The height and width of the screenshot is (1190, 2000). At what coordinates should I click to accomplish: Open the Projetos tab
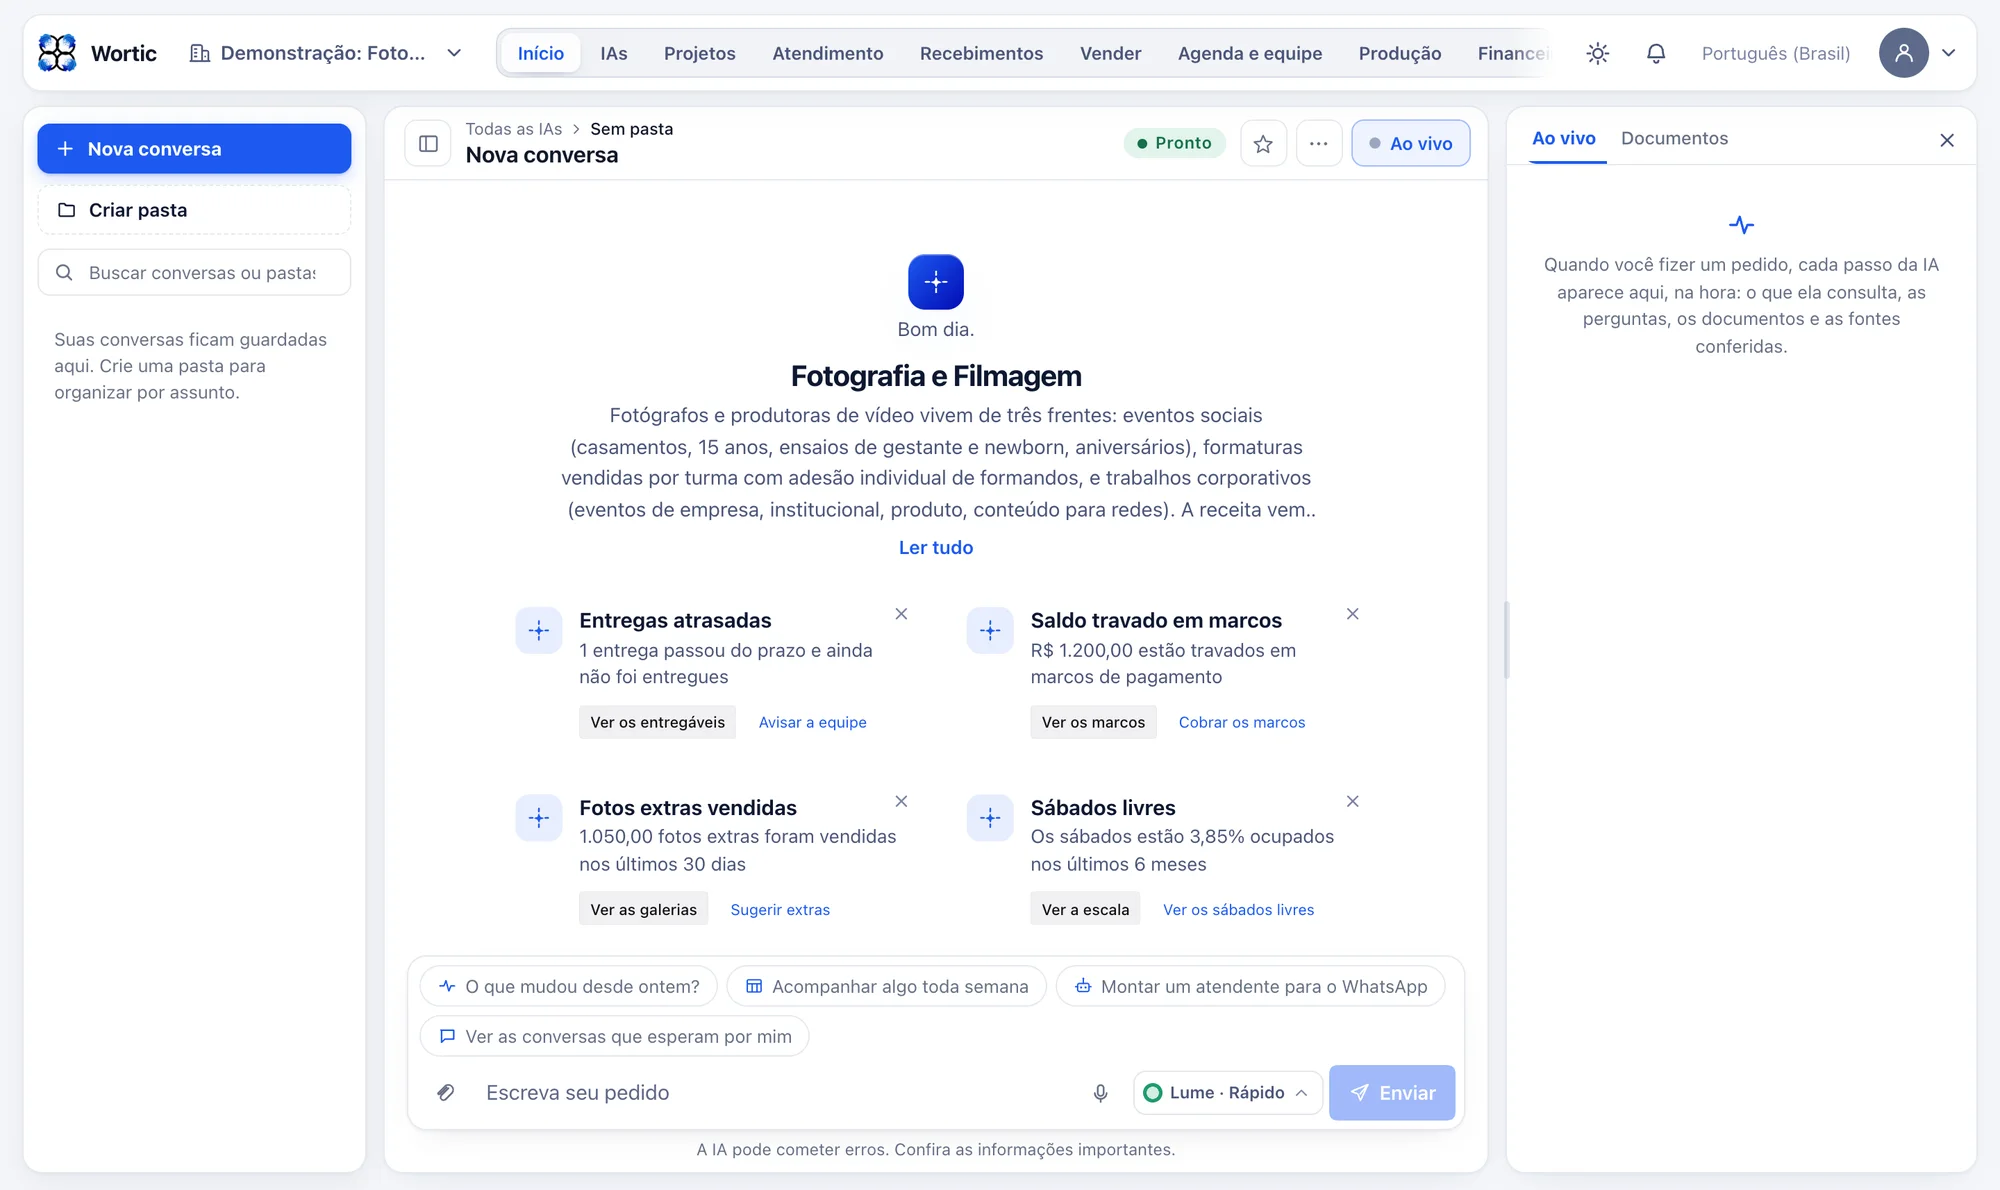[699, 53]
